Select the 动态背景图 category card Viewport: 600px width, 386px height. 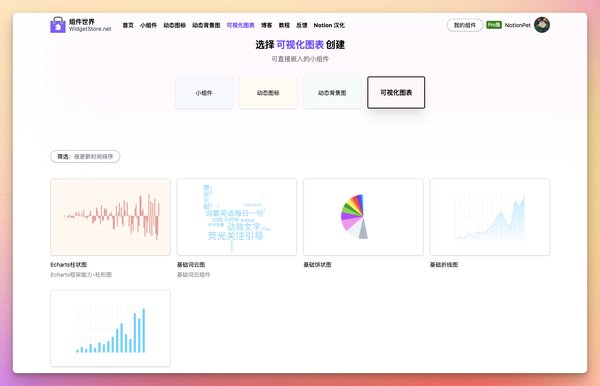[332, 93]
